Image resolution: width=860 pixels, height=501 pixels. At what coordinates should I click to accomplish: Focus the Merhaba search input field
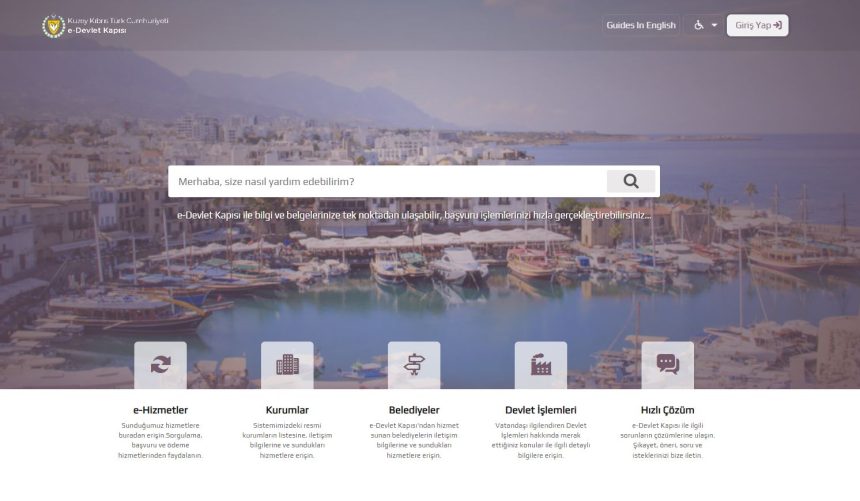(387, 181)
